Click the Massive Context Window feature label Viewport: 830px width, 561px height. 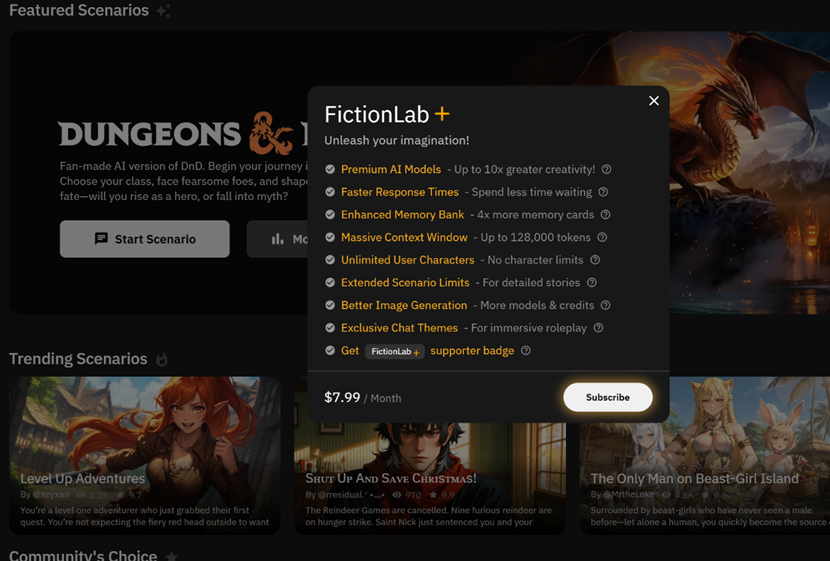[x=404, y=237]
